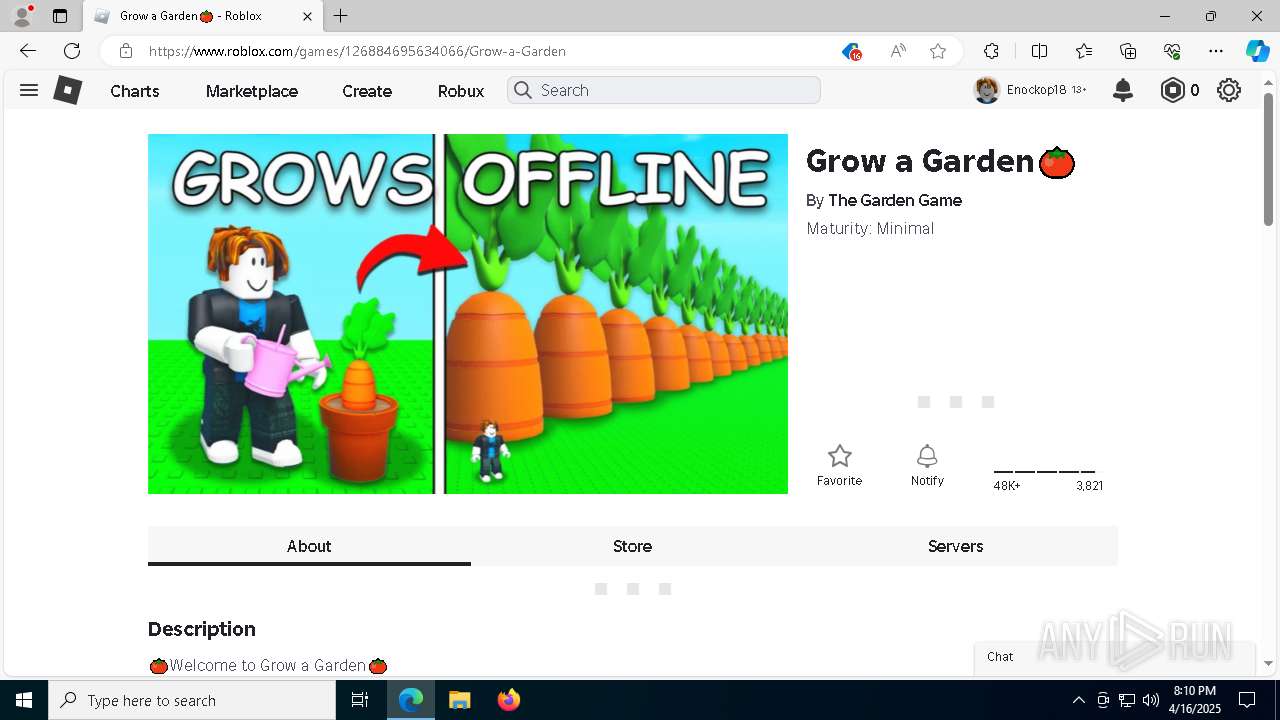This screenshot has width=1280, height=720.
Task: Open the Robux page
Action: (461, 91)
